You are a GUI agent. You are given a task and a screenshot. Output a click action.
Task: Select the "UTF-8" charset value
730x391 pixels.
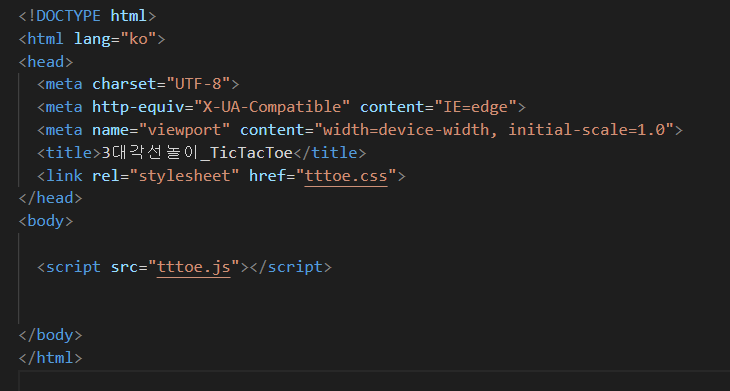coord(198,84)
